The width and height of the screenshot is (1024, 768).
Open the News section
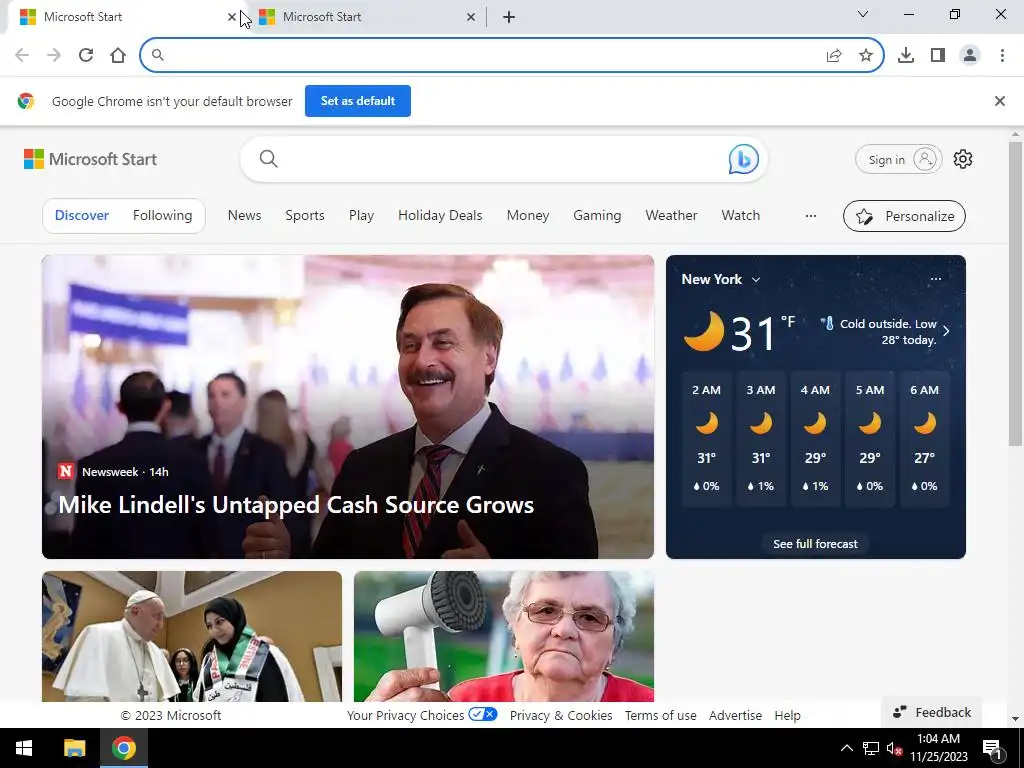coord(244,216)
